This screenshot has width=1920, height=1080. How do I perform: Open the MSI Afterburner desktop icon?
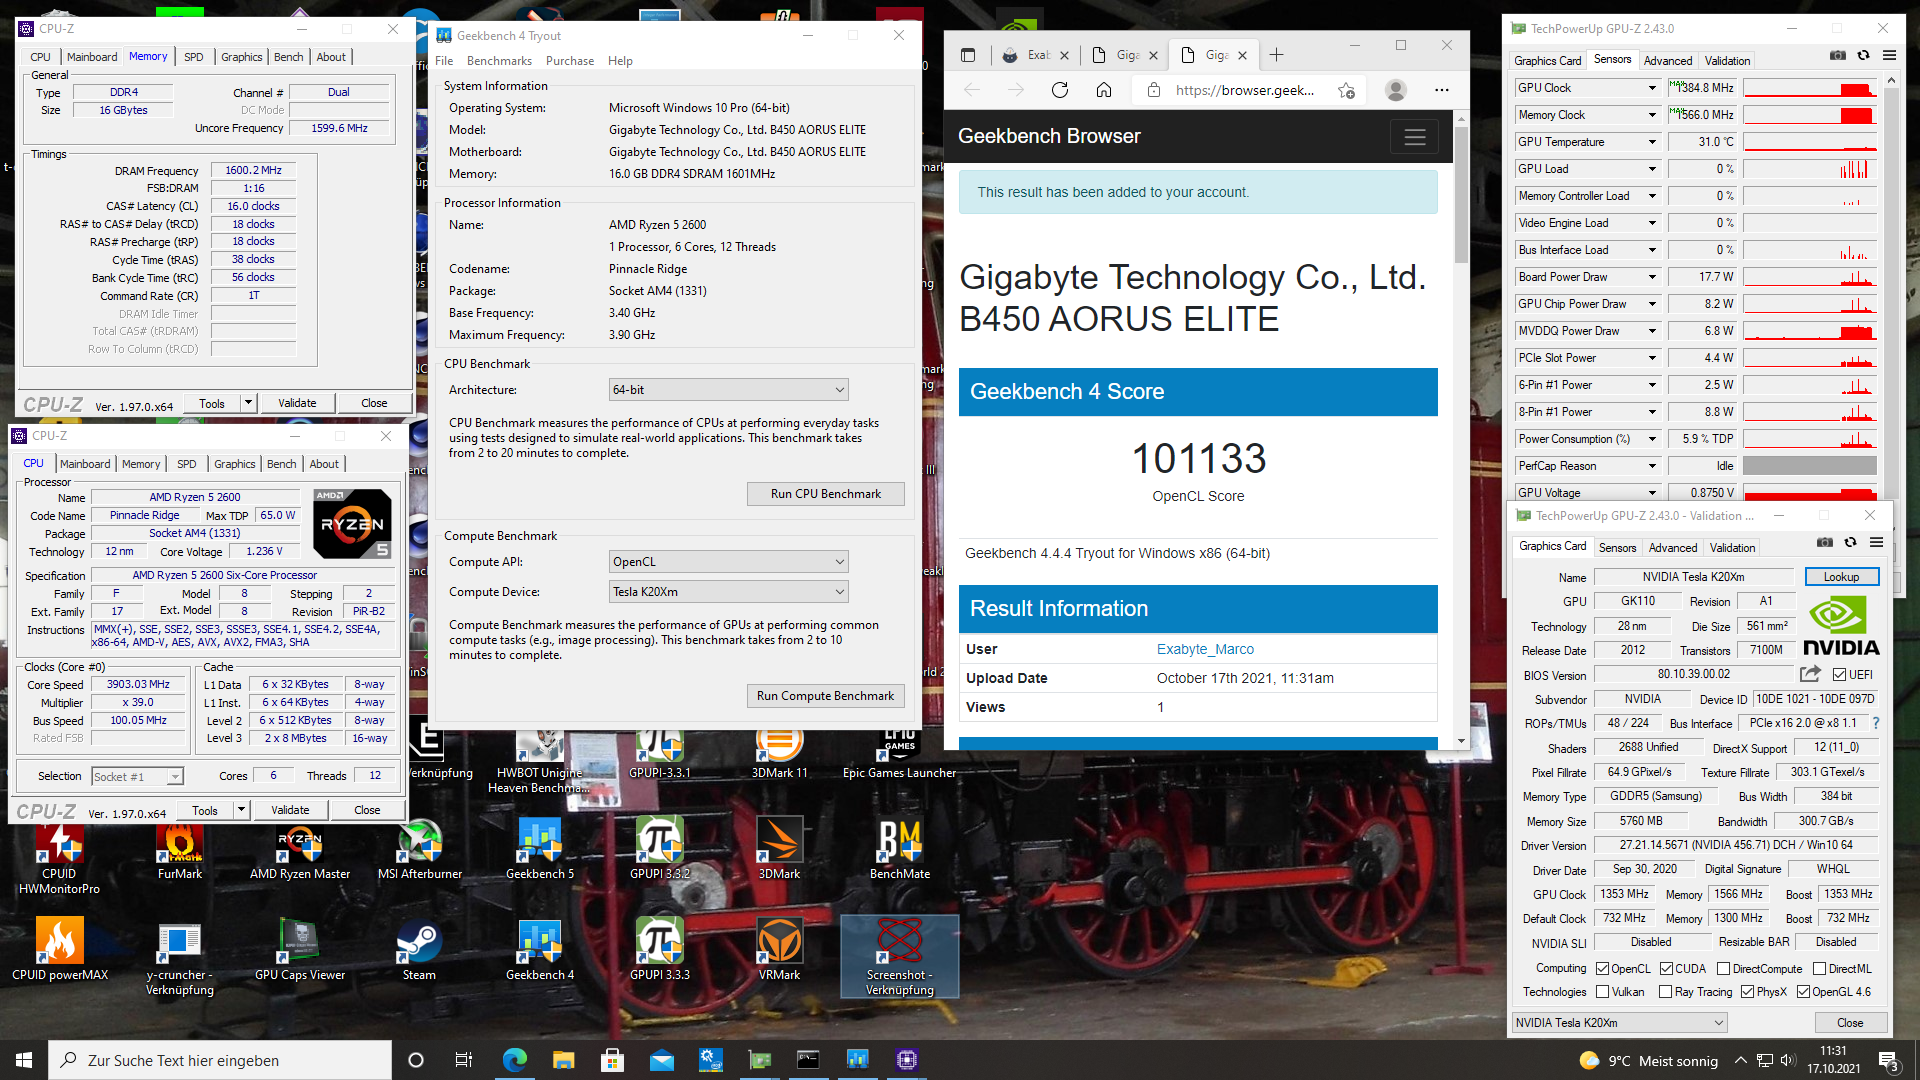(420, 849)
